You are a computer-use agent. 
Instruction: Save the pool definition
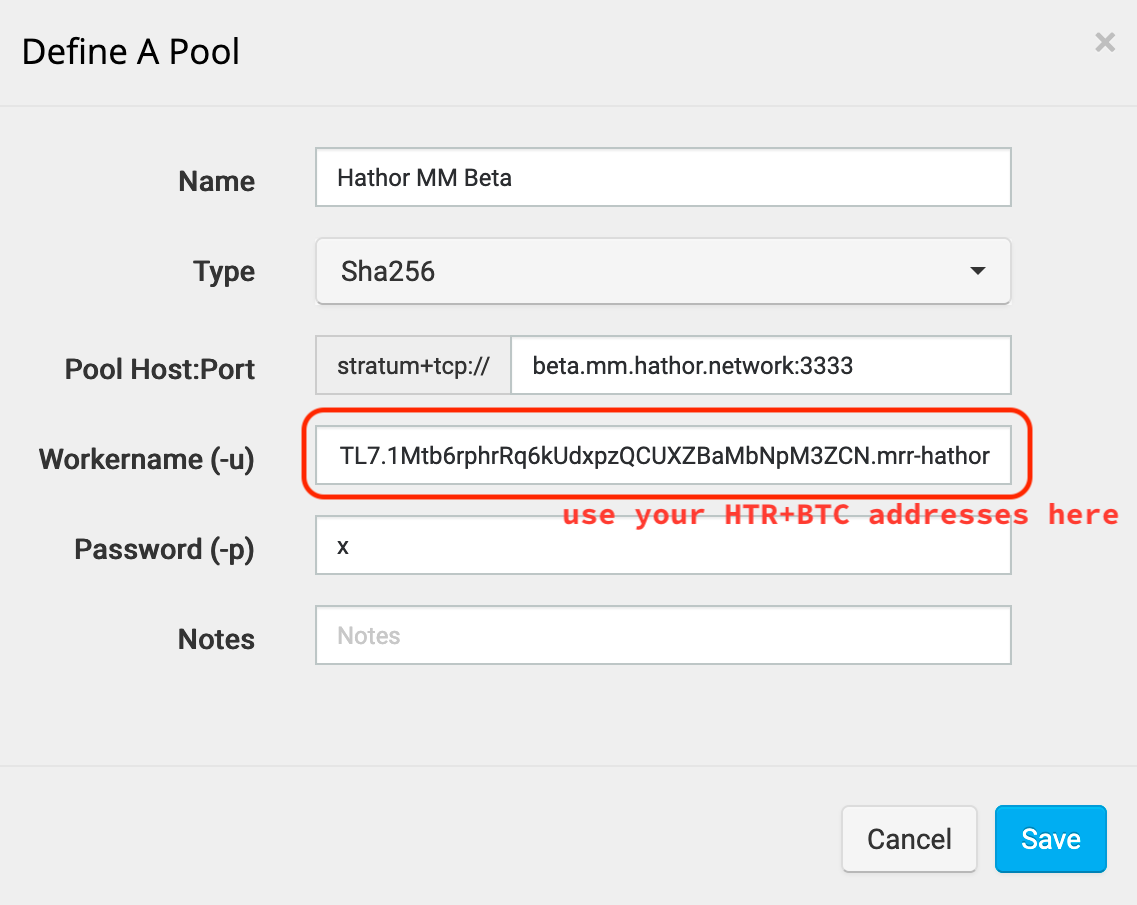1051,839
